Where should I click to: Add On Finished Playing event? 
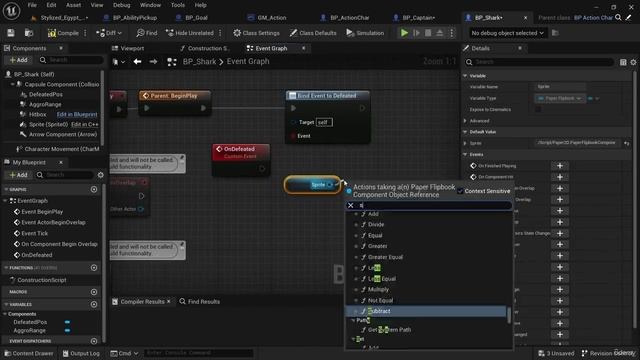(x=560, y=166)
